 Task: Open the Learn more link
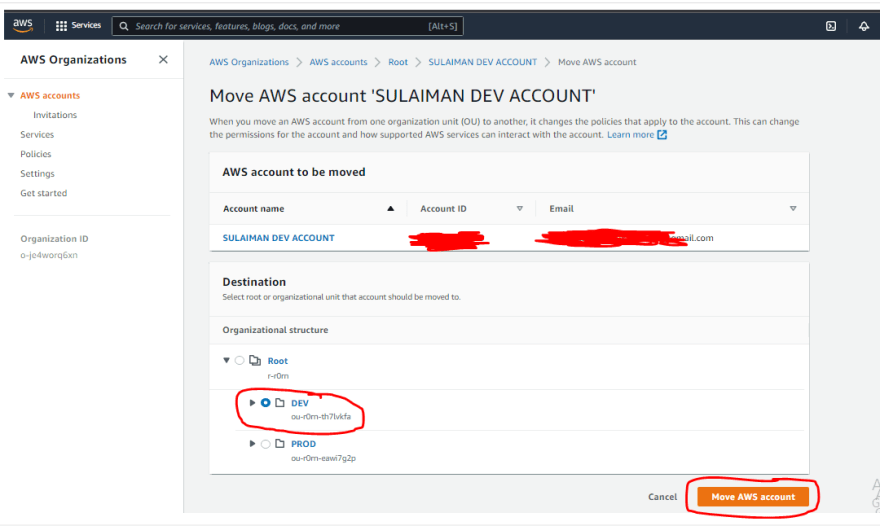click(630, 135)
